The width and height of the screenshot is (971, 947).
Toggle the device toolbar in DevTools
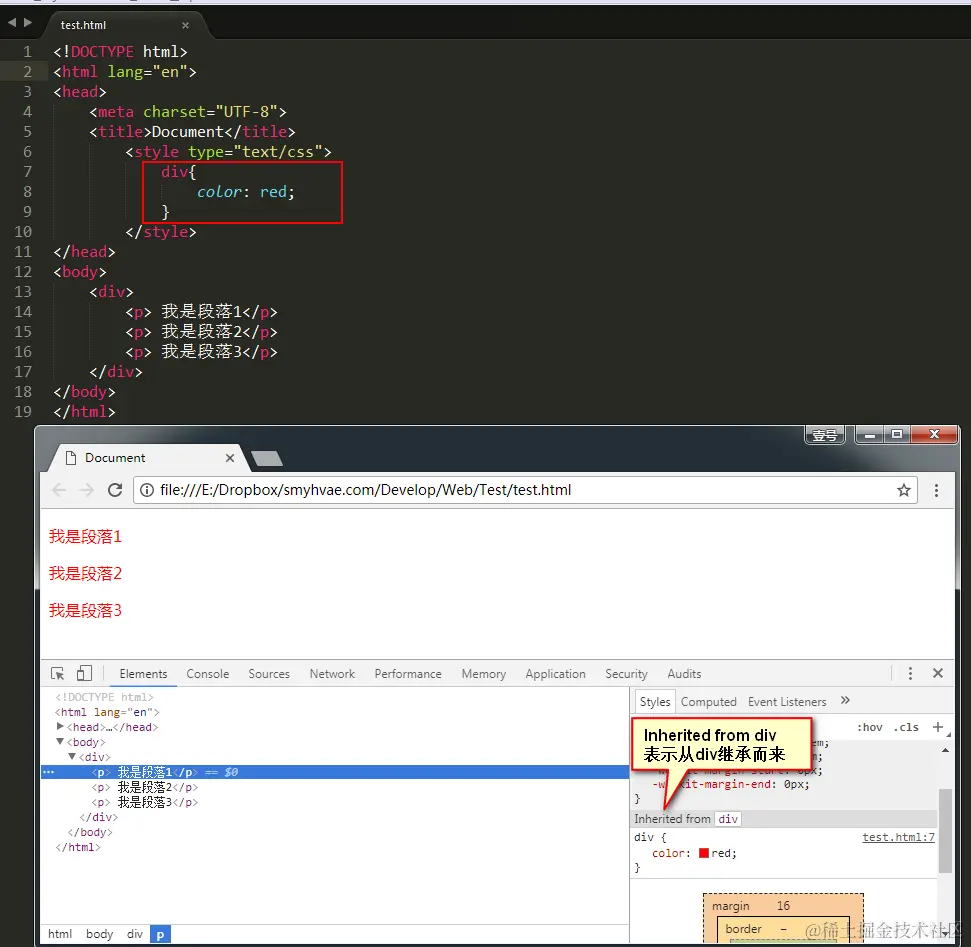[84, 674]
